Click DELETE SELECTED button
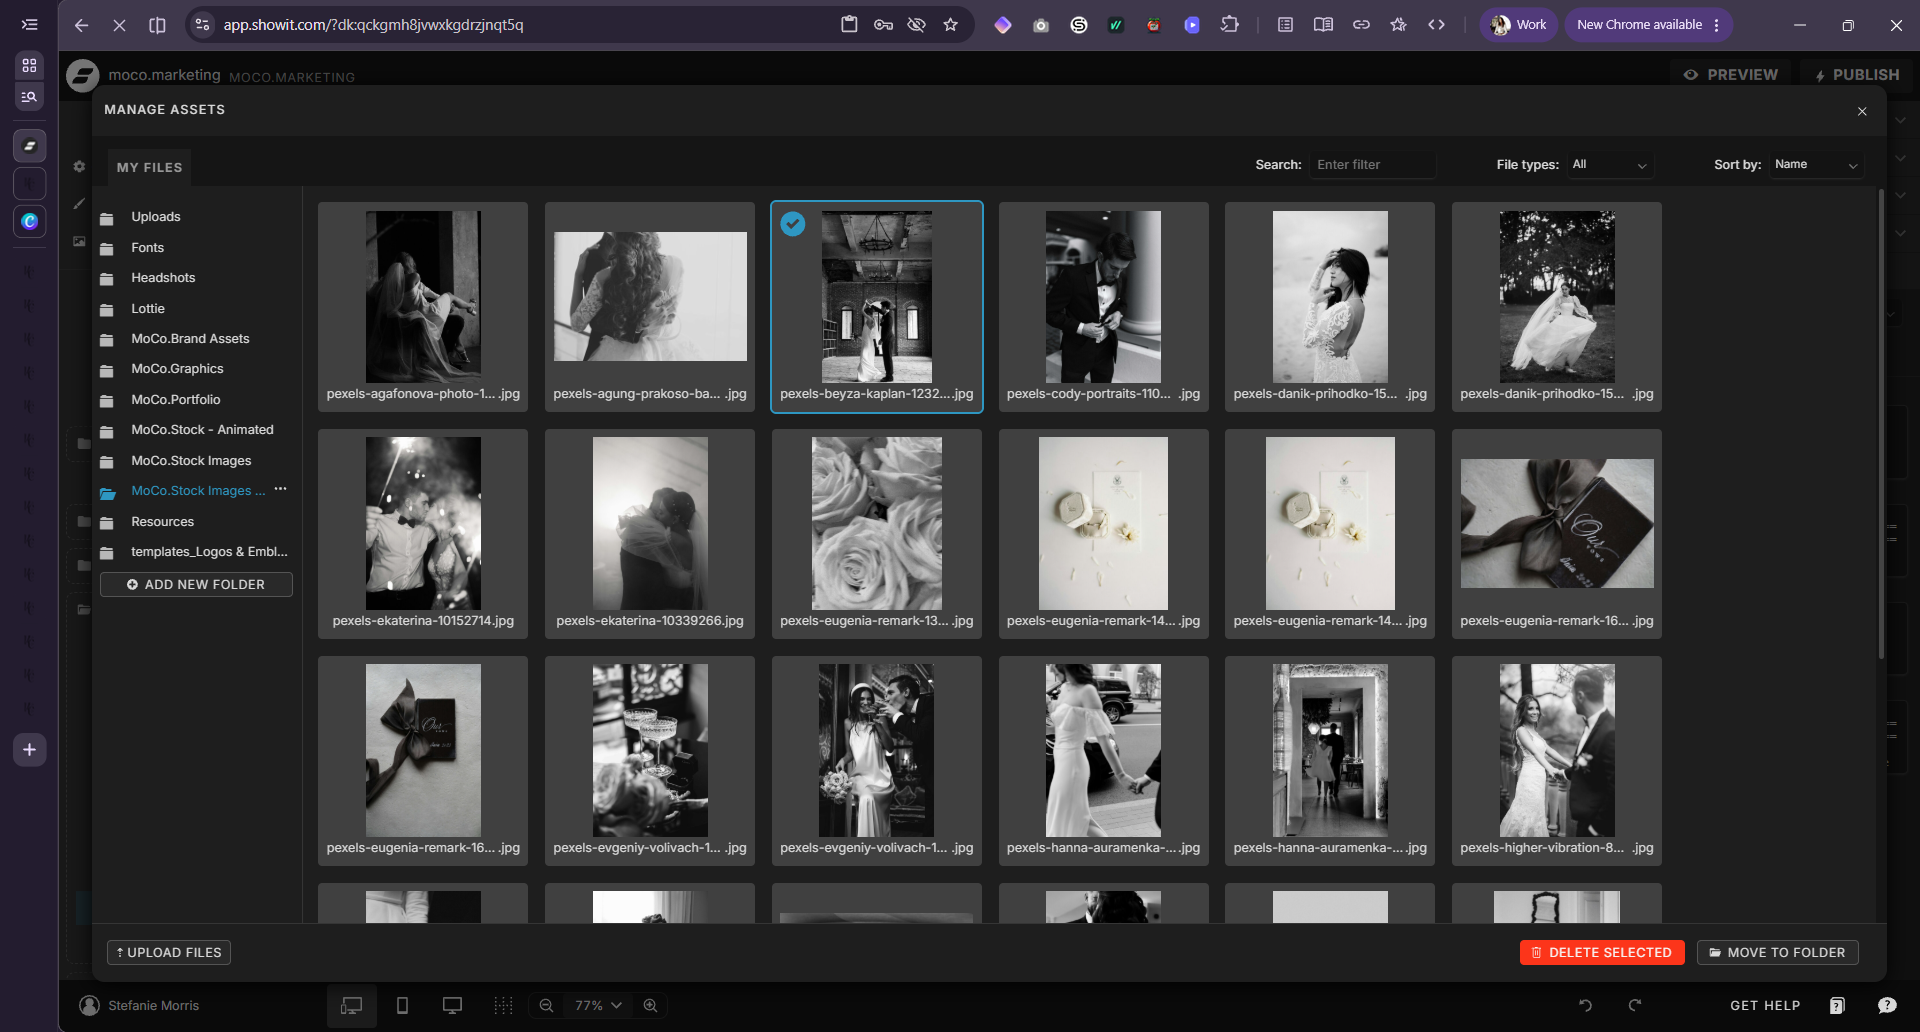Screen dimensions: 1920x1032 1602,953
